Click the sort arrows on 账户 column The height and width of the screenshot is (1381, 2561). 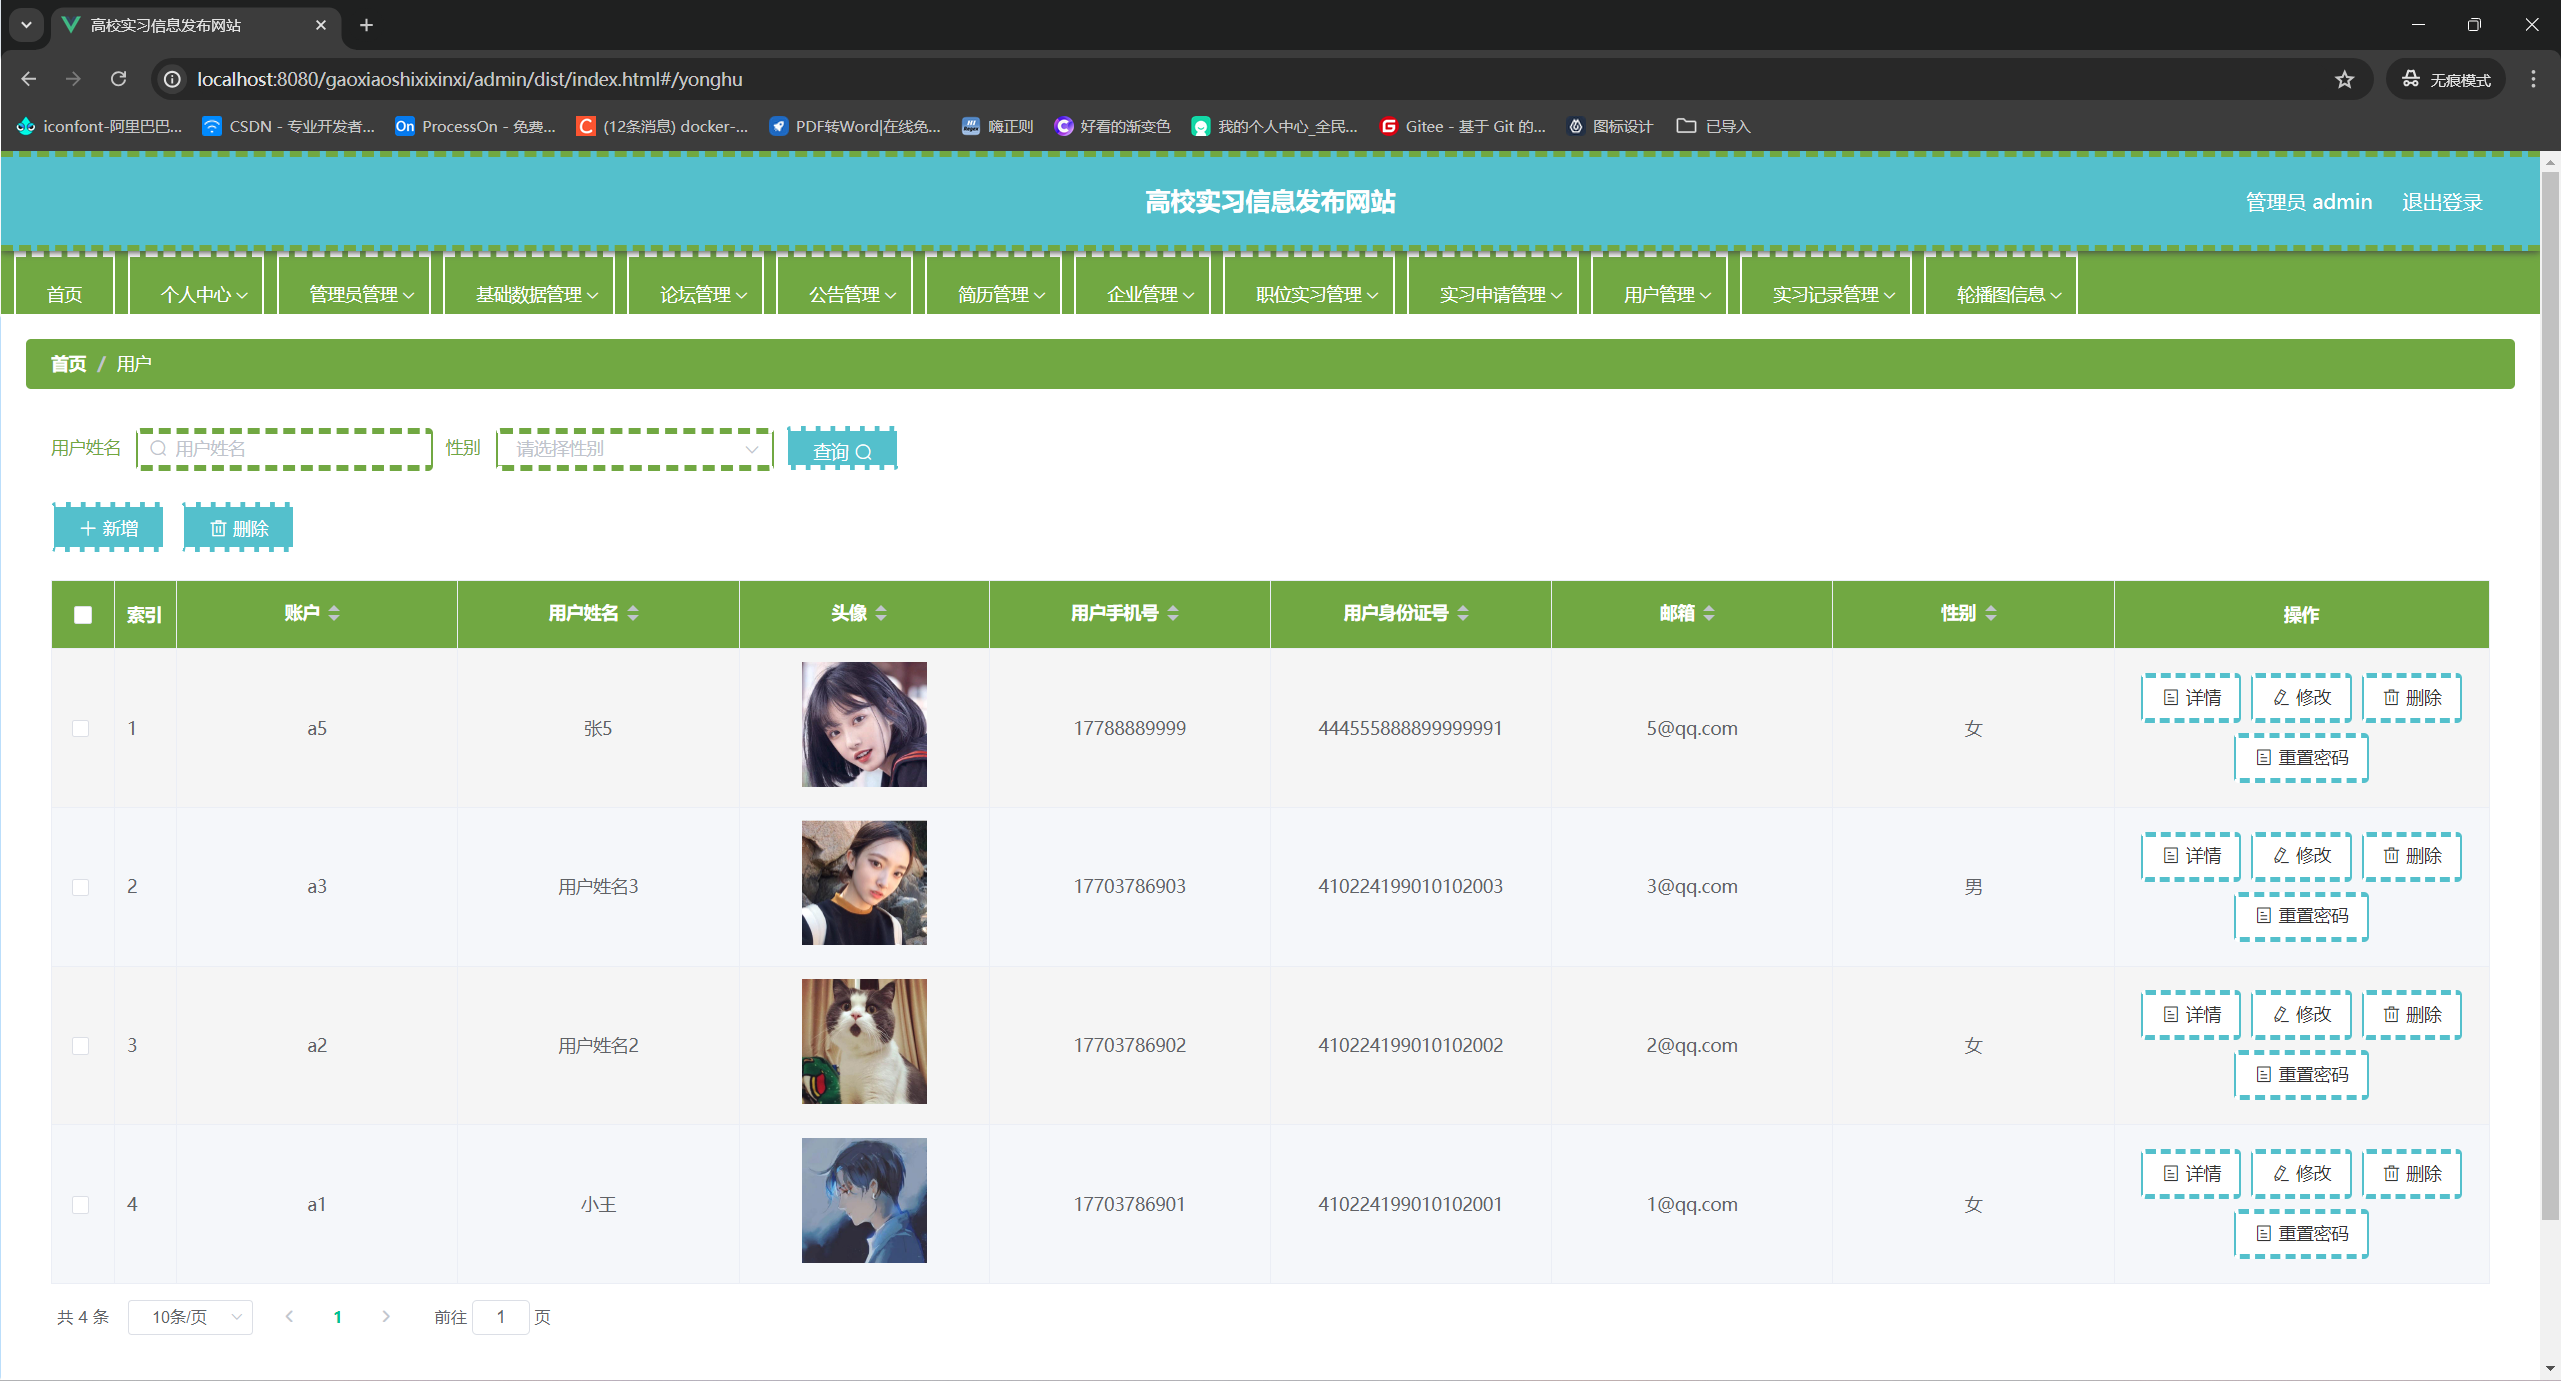pyautogui.click(x=334, y=613)
